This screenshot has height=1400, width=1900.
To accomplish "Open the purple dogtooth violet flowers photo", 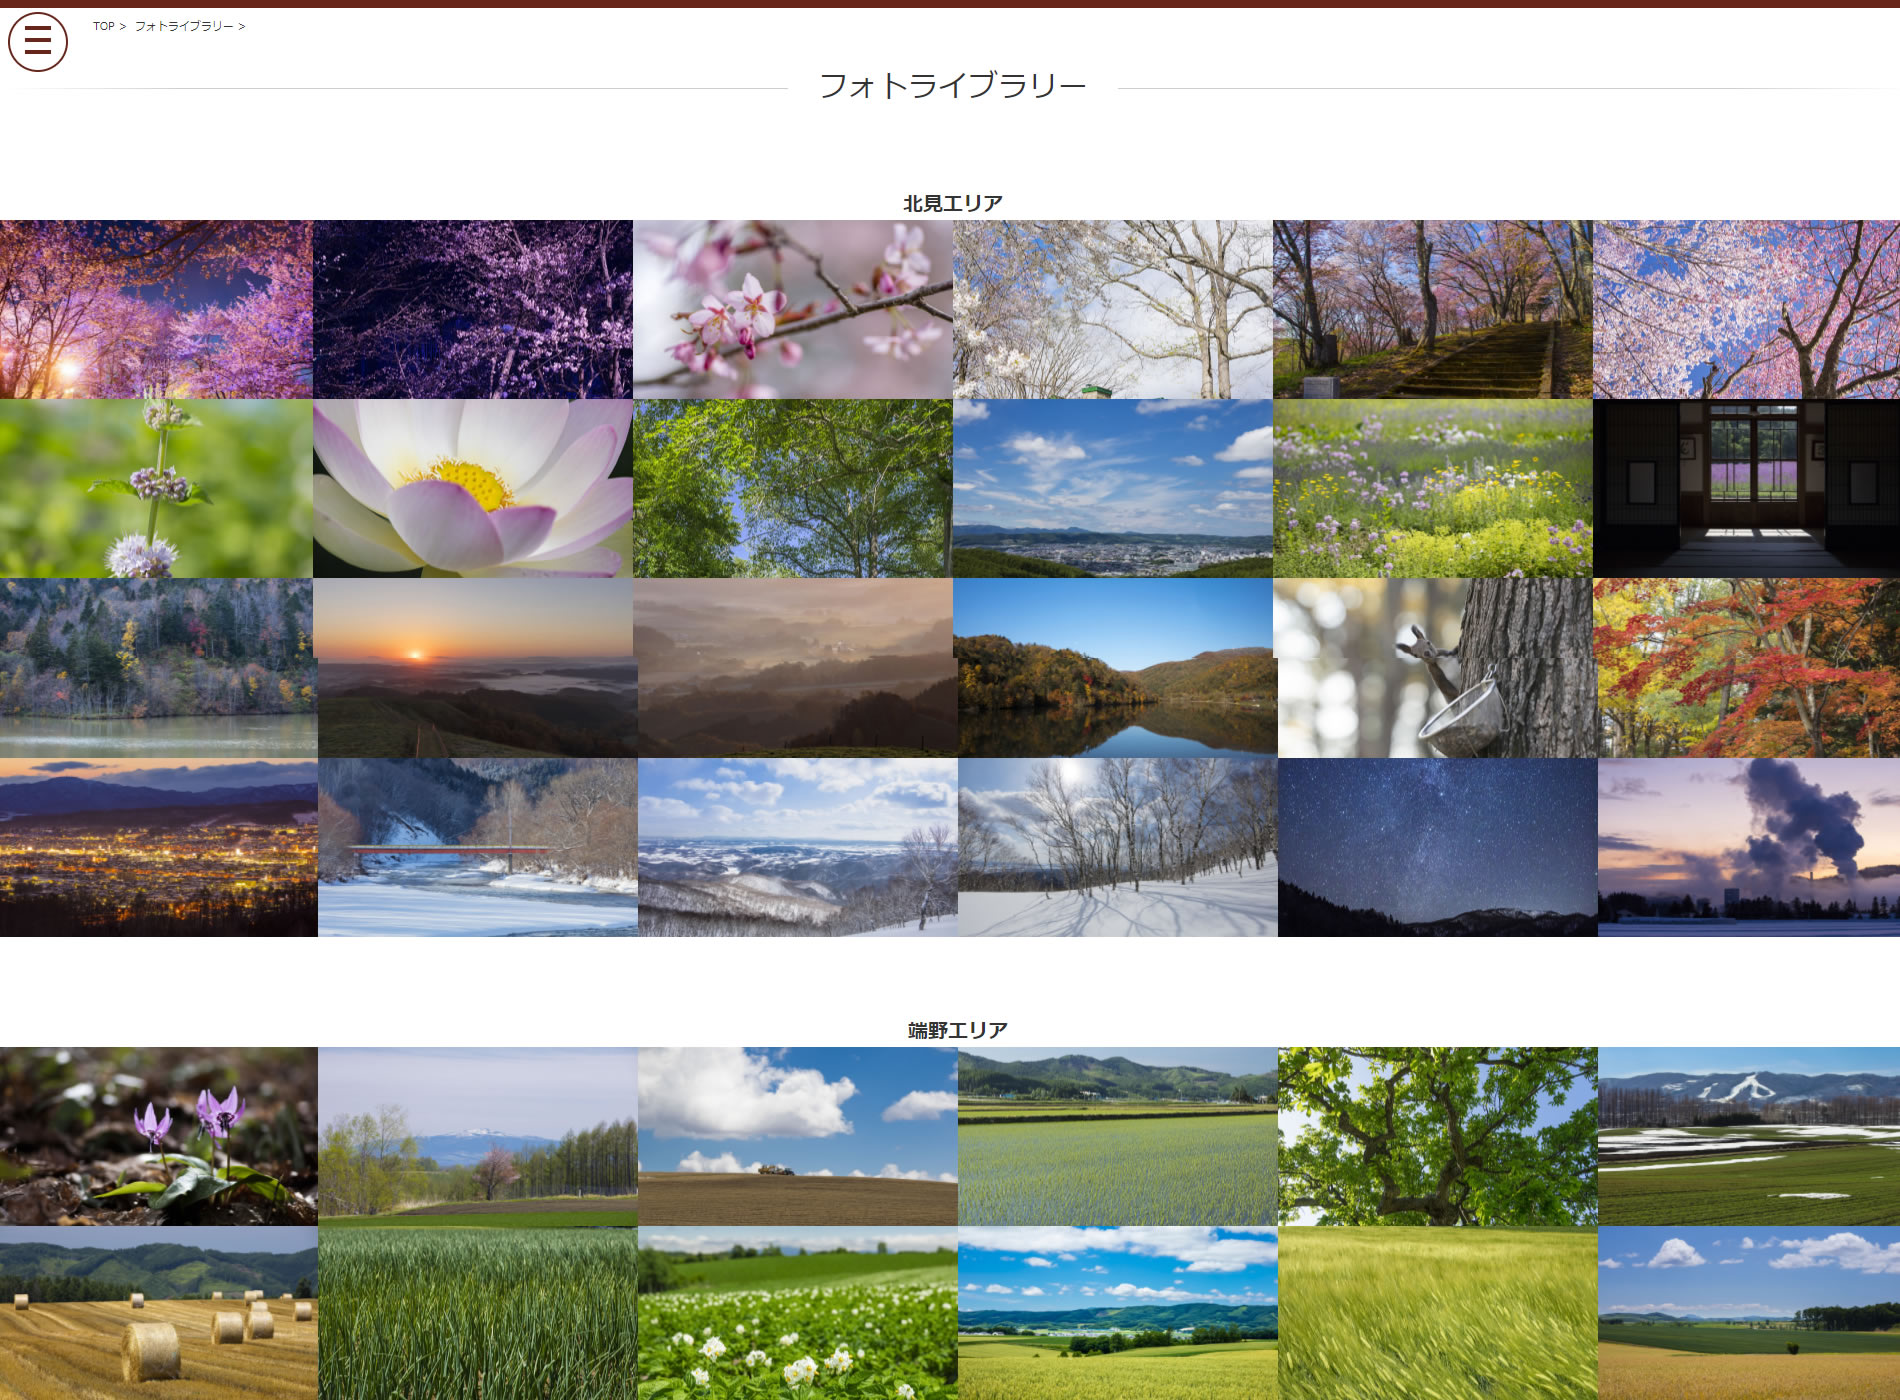I will tap(158, 1136).
